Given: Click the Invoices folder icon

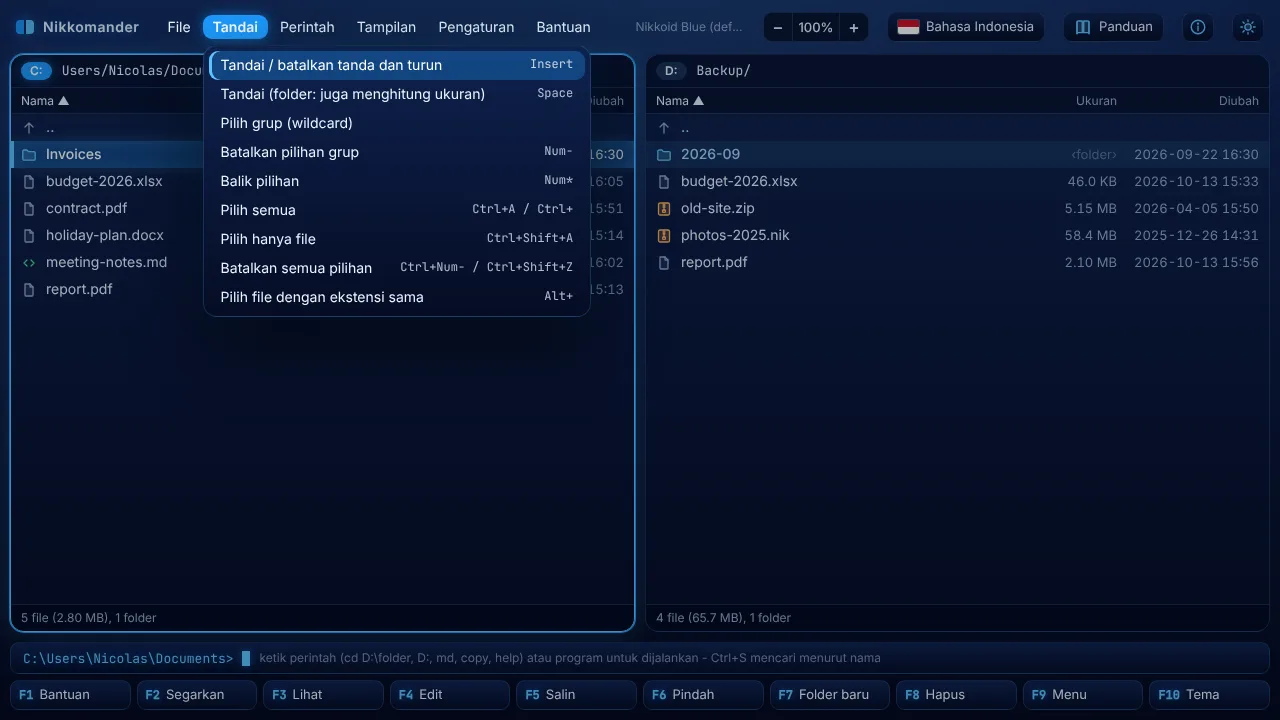Looking at the screenshot, I should click(29, 155).
